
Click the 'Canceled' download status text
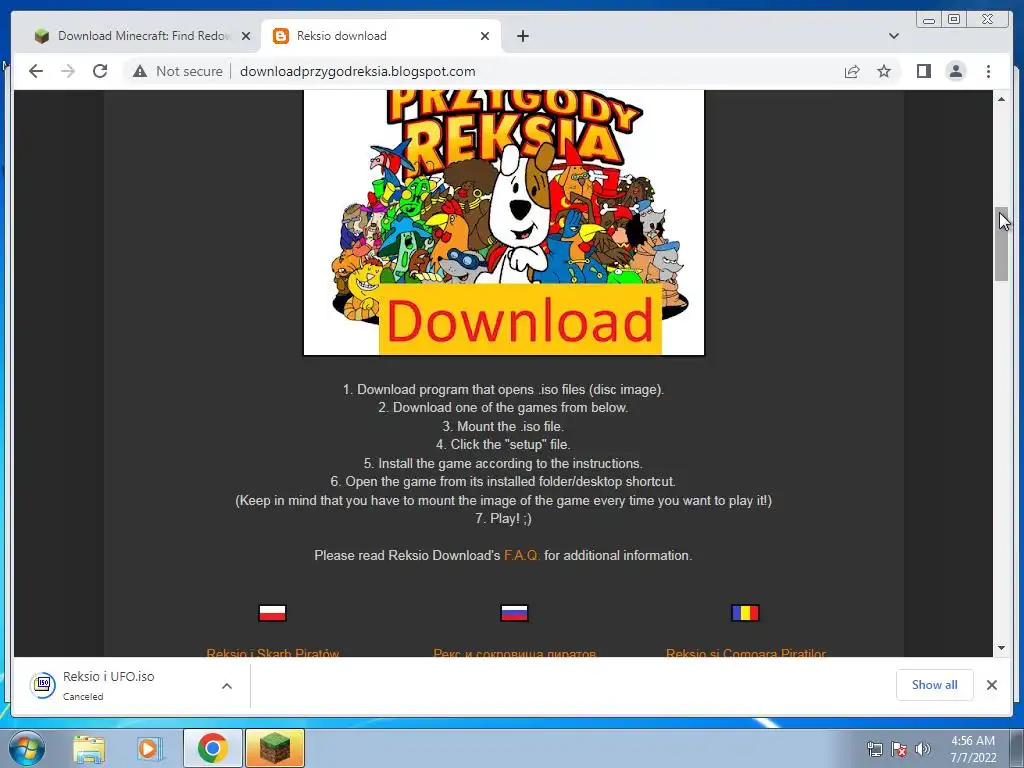83,697
